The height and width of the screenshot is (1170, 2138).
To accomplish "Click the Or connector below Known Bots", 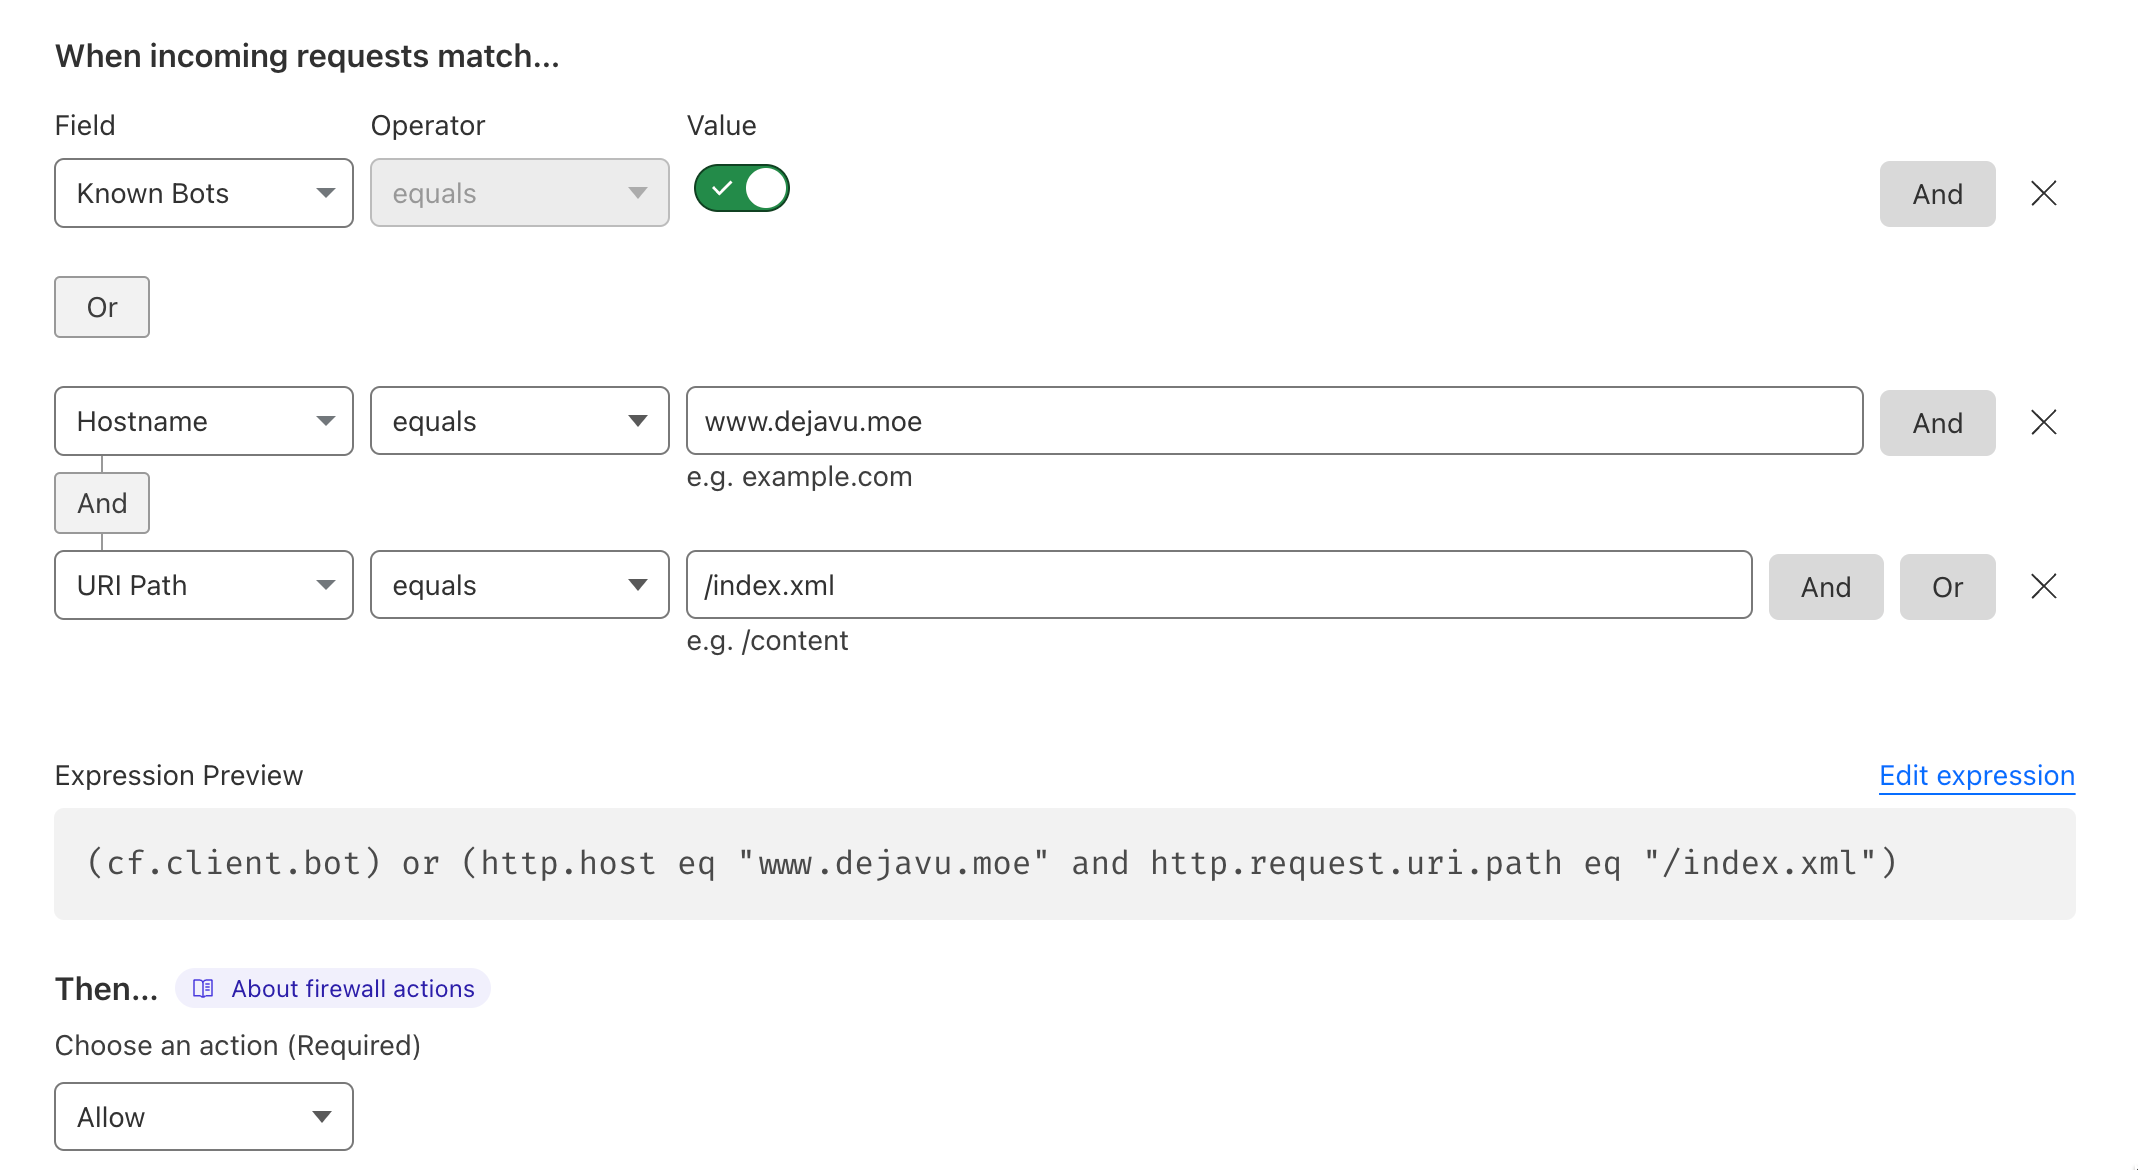I will click(x=102, y=307).
